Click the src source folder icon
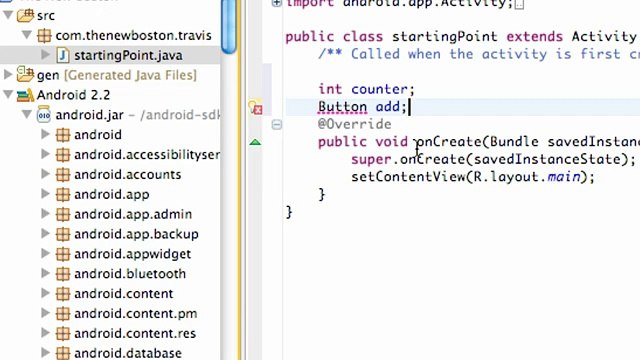Screen dimensions: 640x360 tap(25, 16)
